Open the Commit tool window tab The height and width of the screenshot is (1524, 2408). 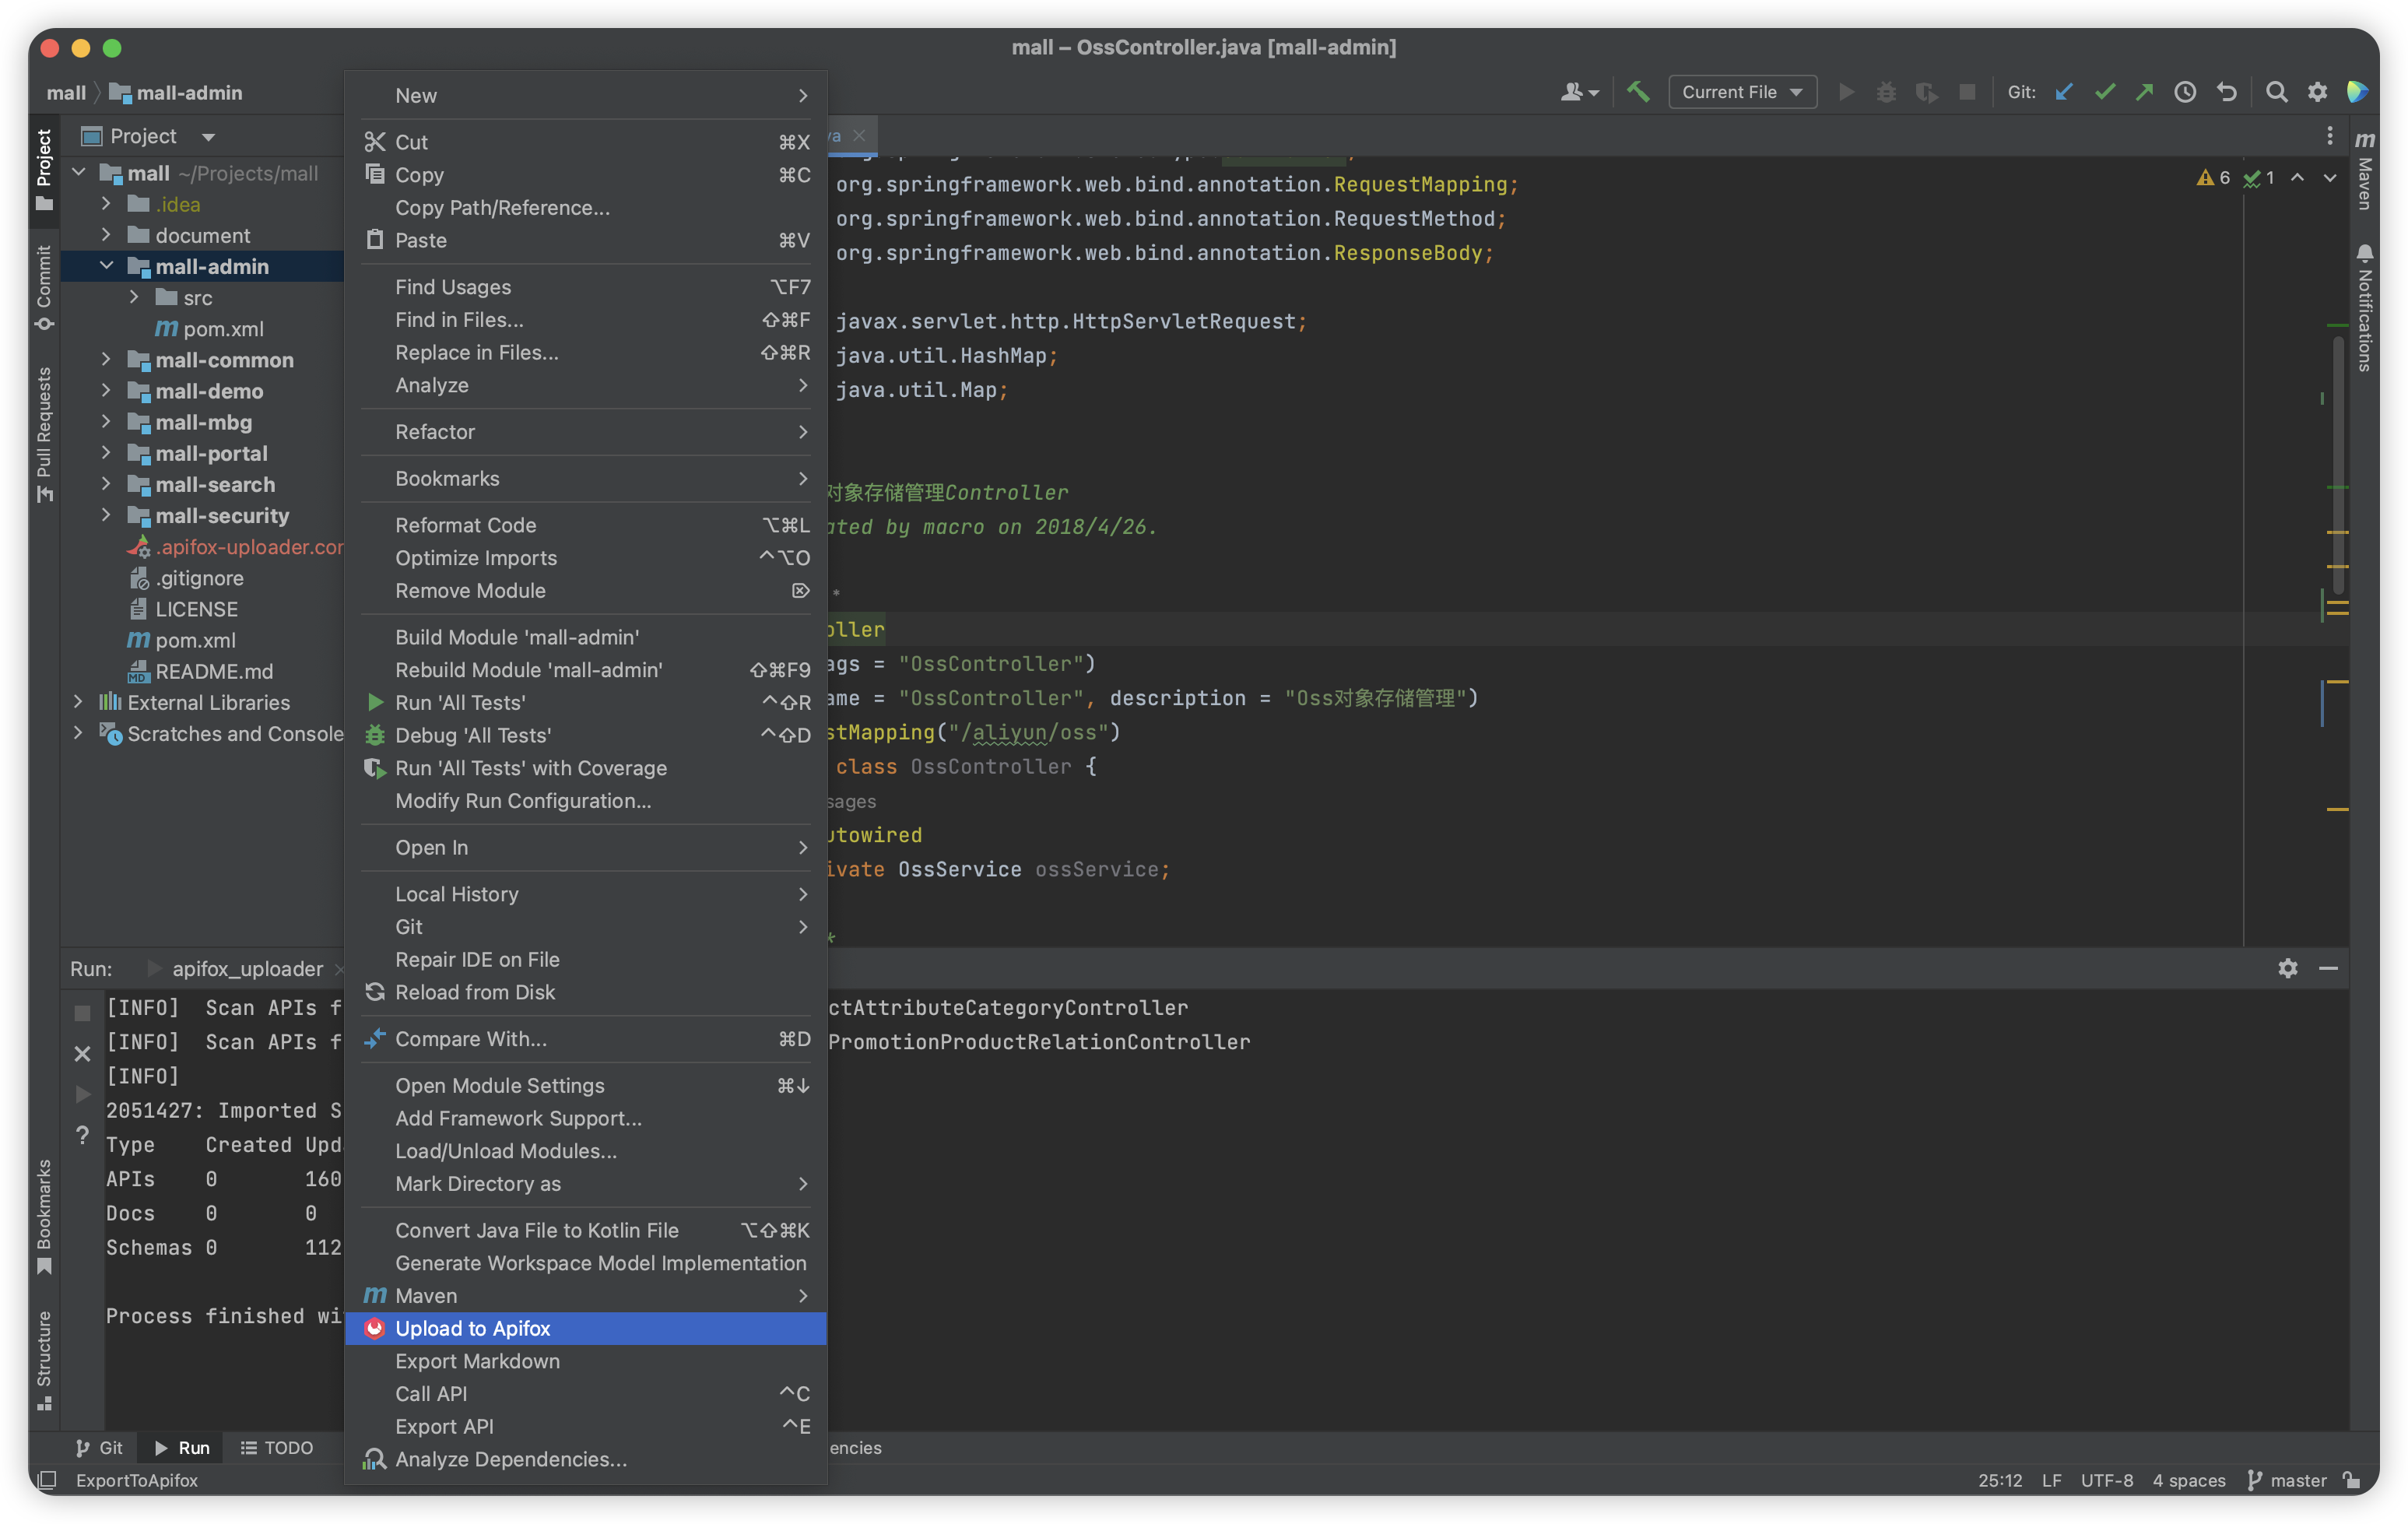(x=44, y=288)
